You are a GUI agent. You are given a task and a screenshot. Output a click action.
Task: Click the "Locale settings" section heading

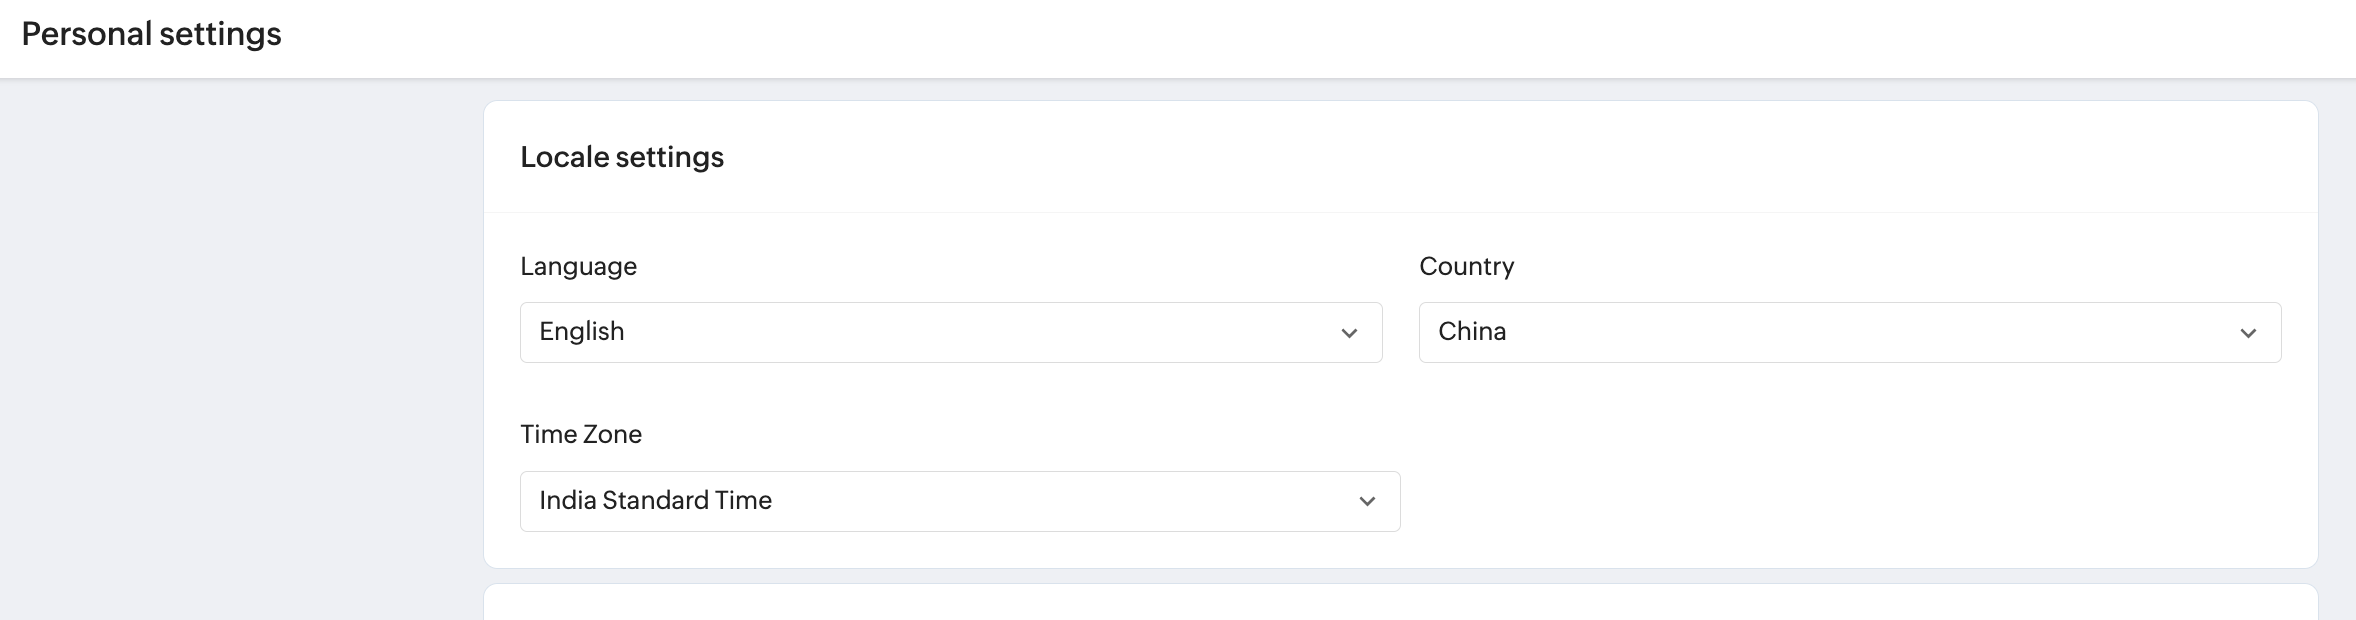tap(622, 157)
